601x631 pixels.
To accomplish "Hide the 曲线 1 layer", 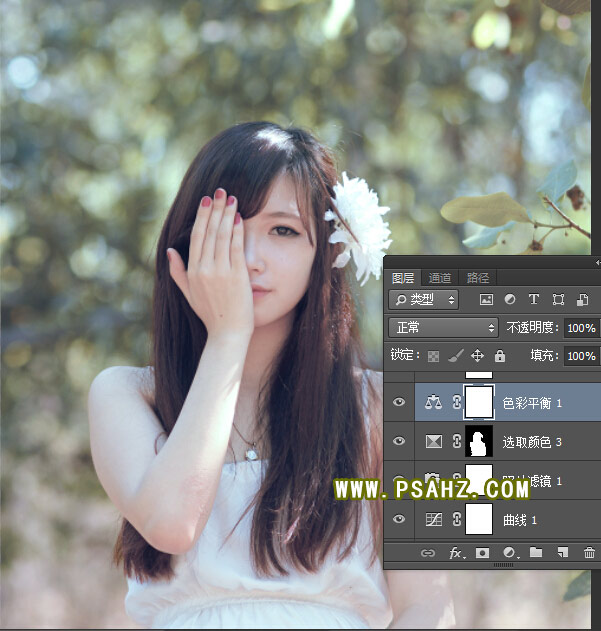I will pyautogui.click(x=400, y=519).
